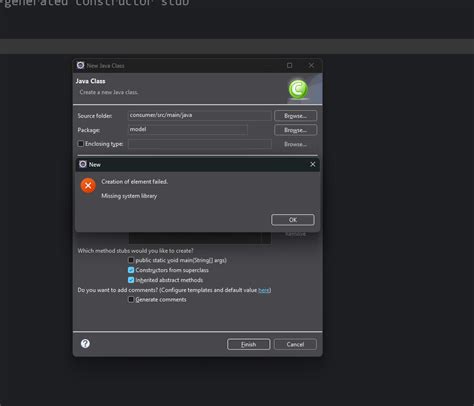
Task: Click OK in the error dialog
Action: (293, 220)
